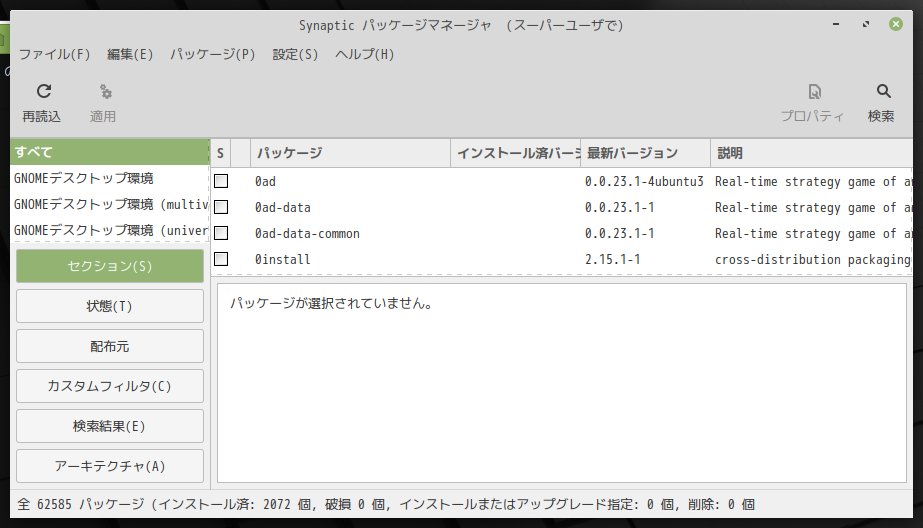Maximize the Synaptic window

pos(866,24)
